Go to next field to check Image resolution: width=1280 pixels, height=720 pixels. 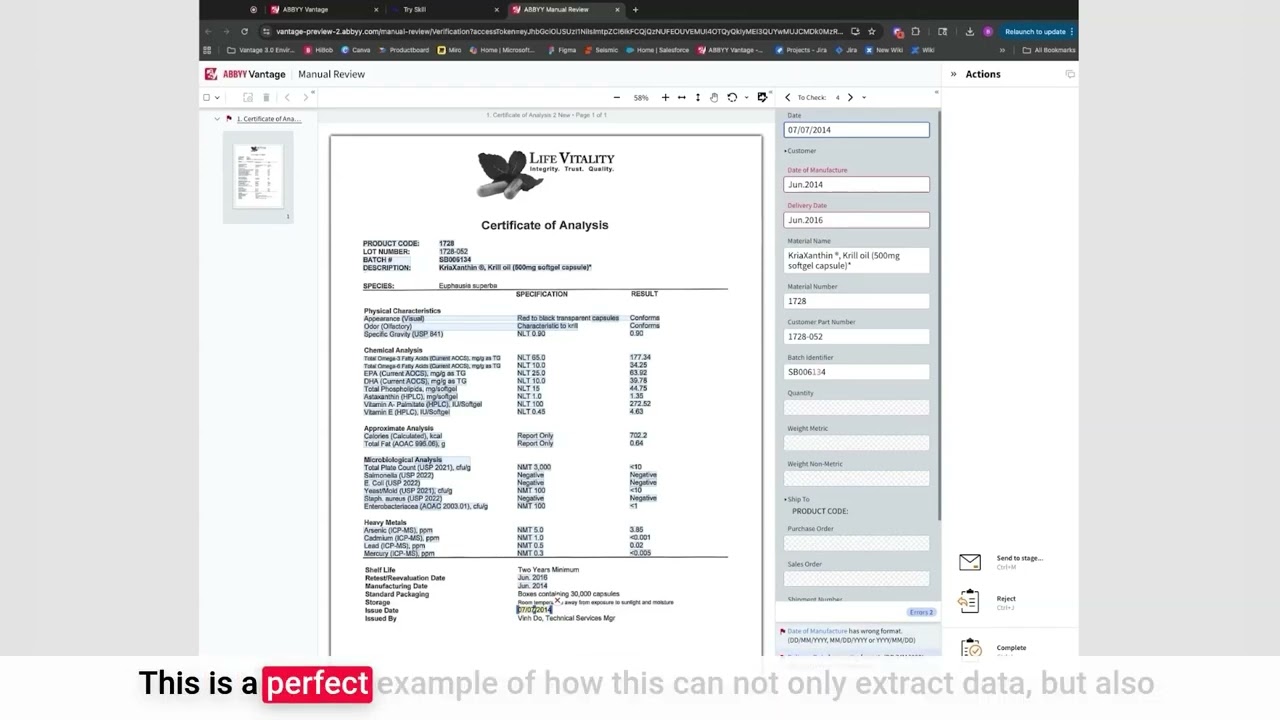point(850,97)
